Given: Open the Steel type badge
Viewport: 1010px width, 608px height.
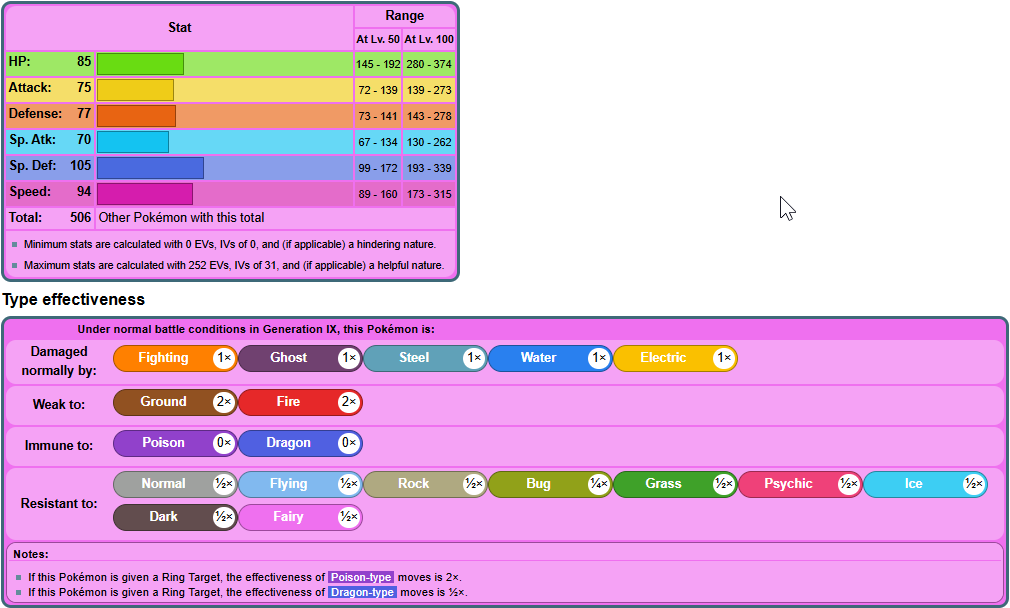Looking at the screenshot, I should click(x=425, y=358).
